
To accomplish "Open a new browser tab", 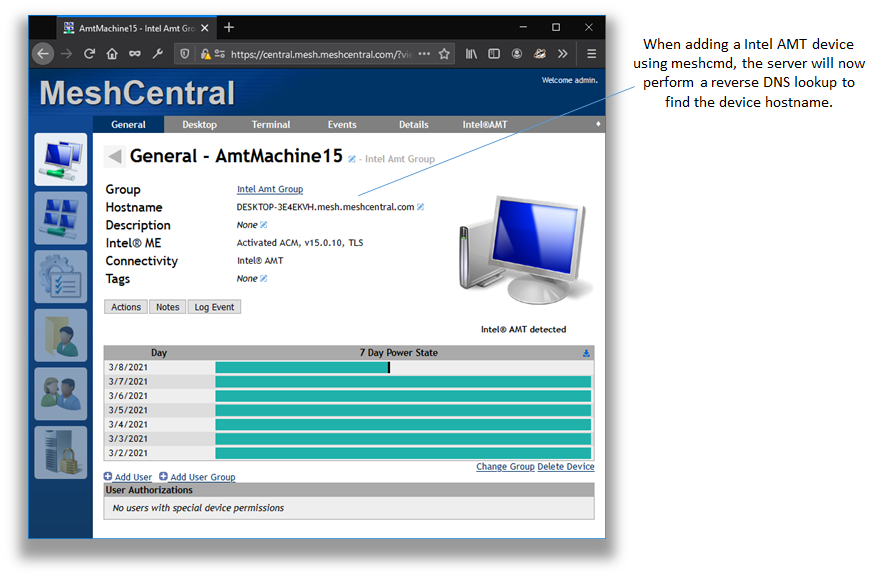I will pos(229,27).
